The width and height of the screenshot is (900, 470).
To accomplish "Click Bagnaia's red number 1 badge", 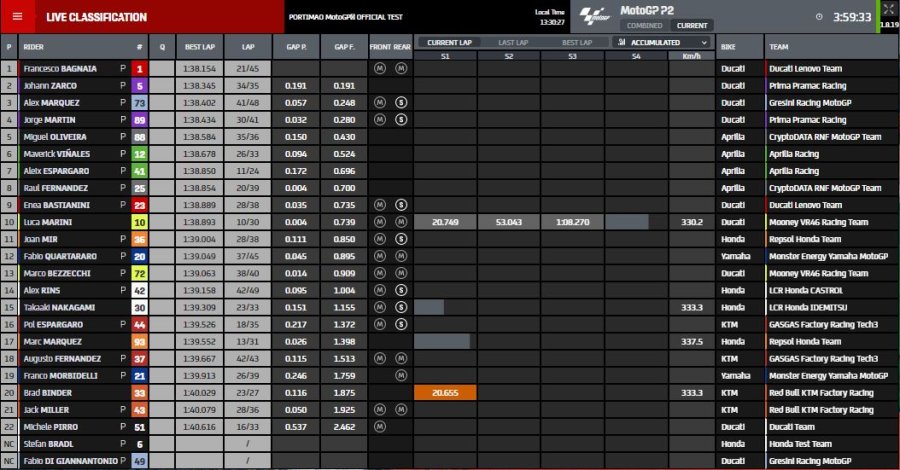I will click(x=139, y=69).
